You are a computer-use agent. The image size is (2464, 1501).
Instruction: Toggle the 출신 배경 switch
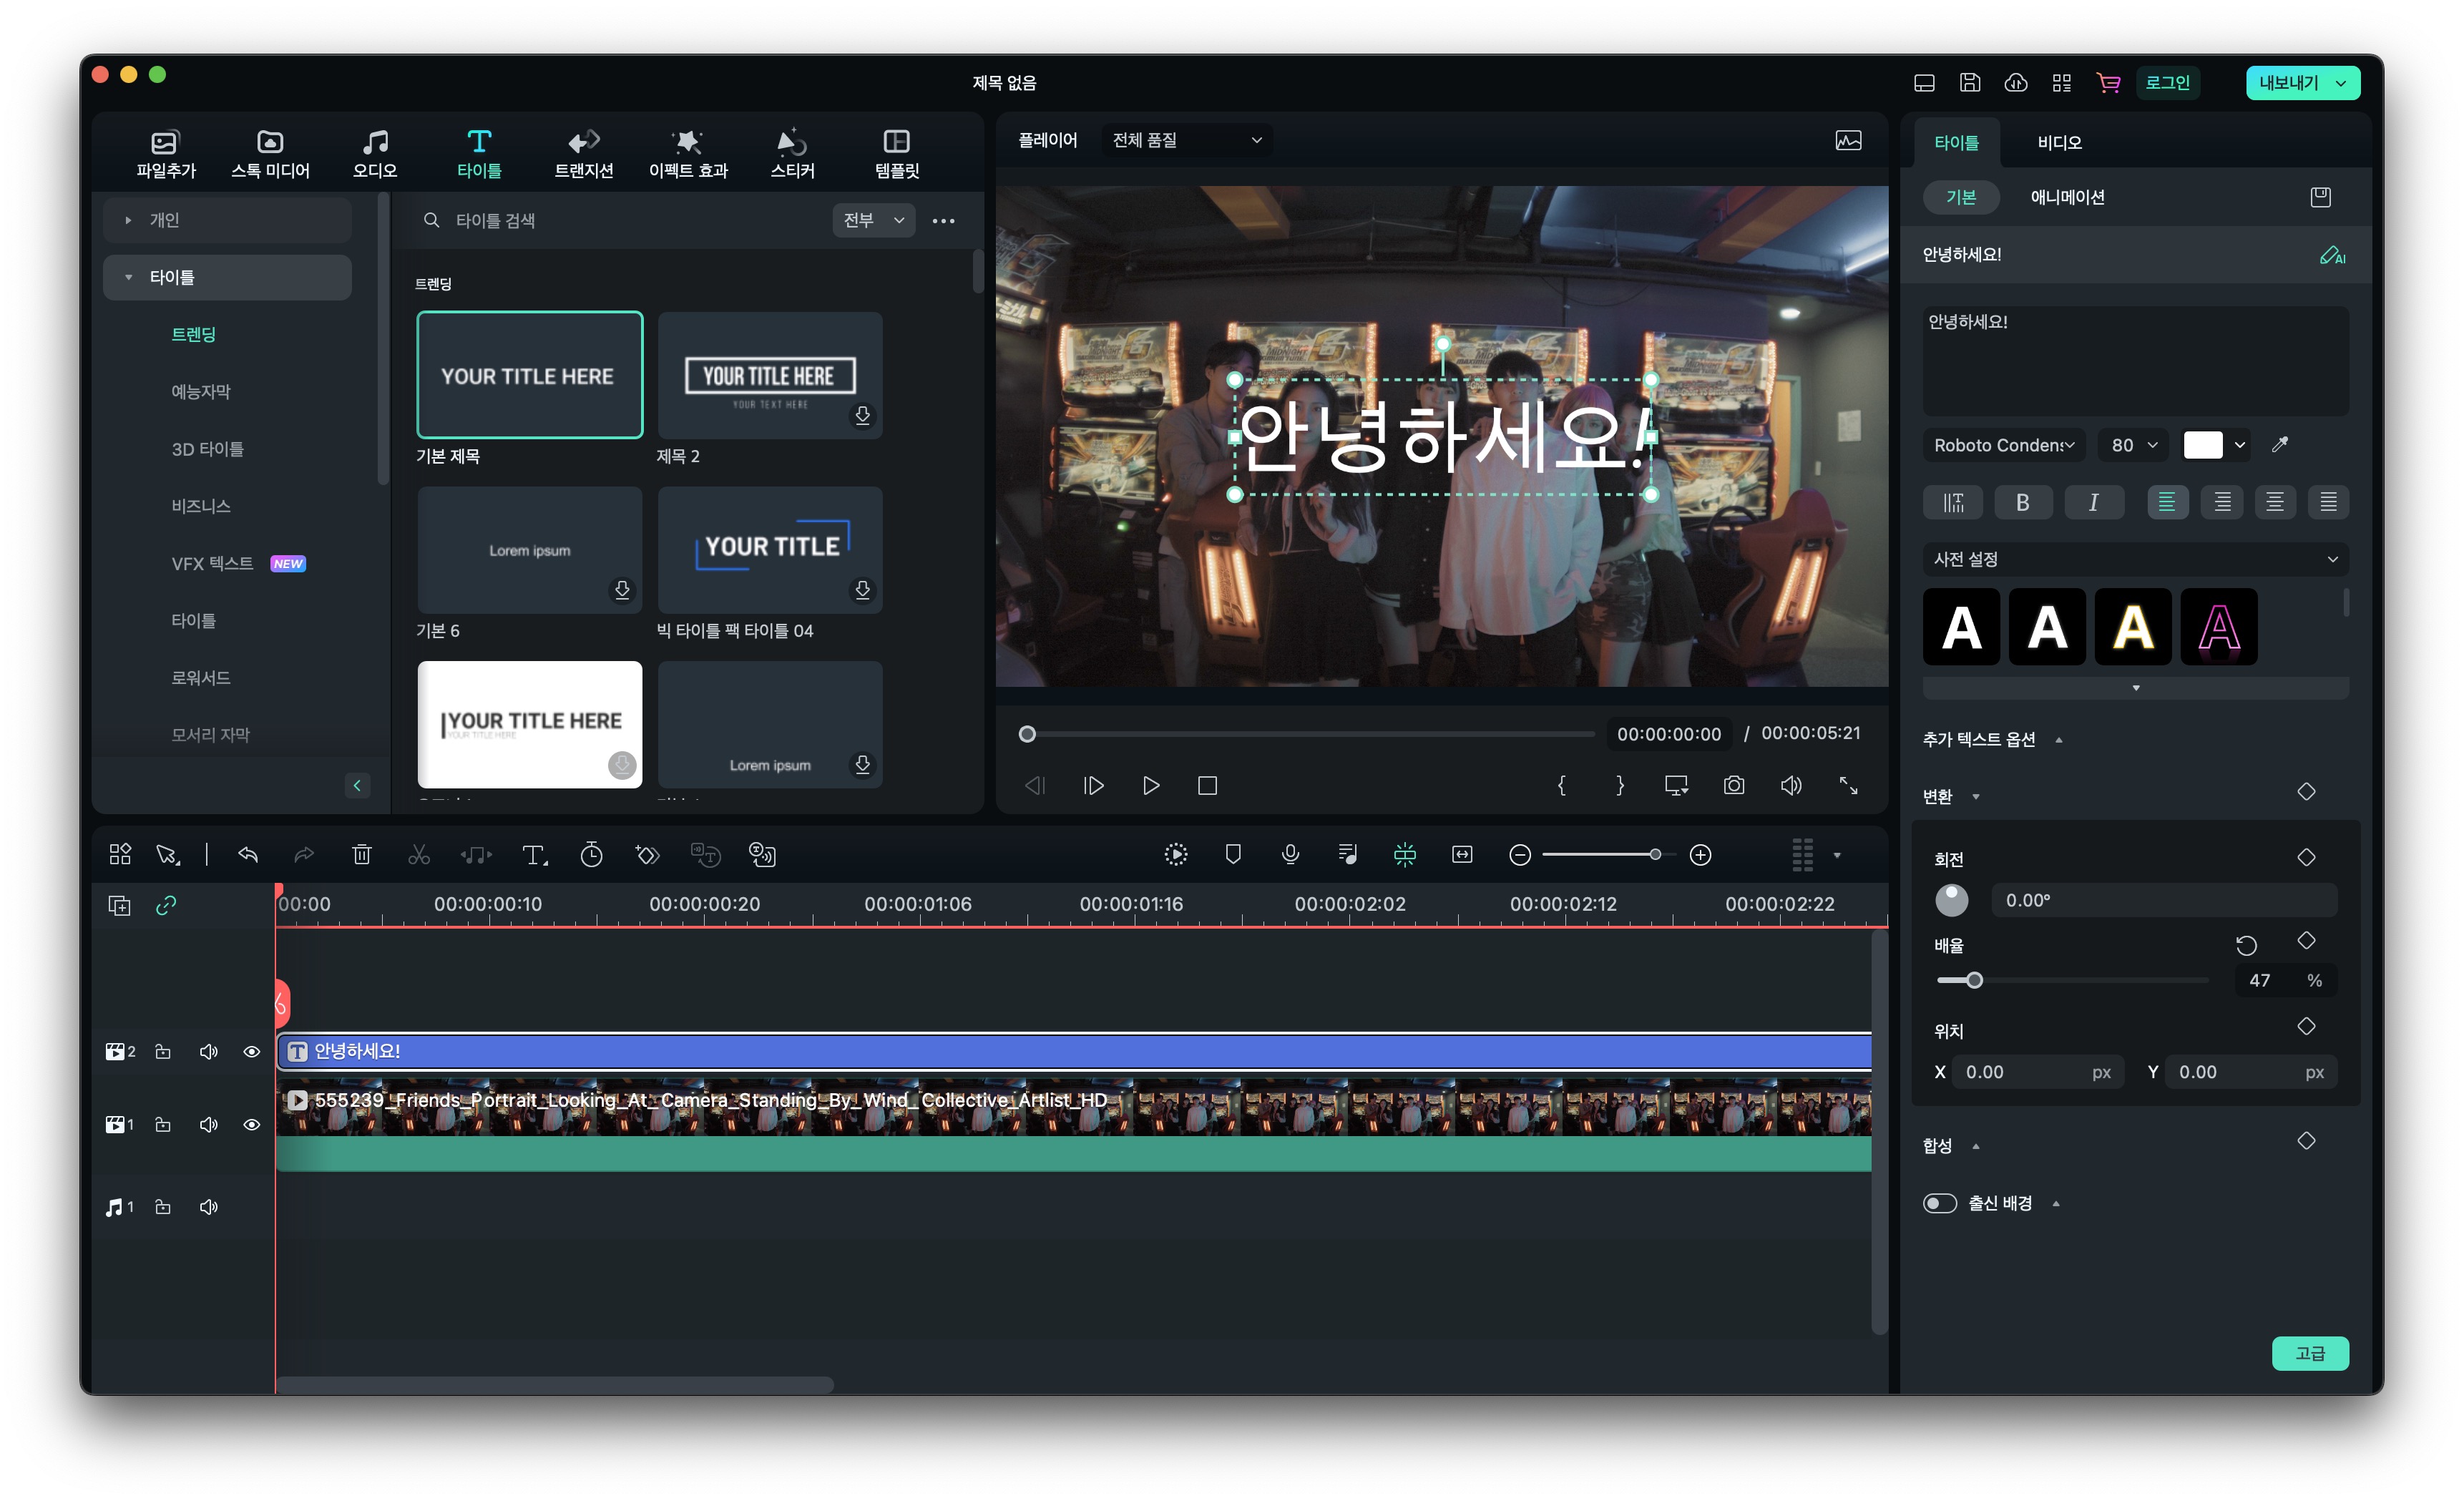(x=1939, y=1204)
